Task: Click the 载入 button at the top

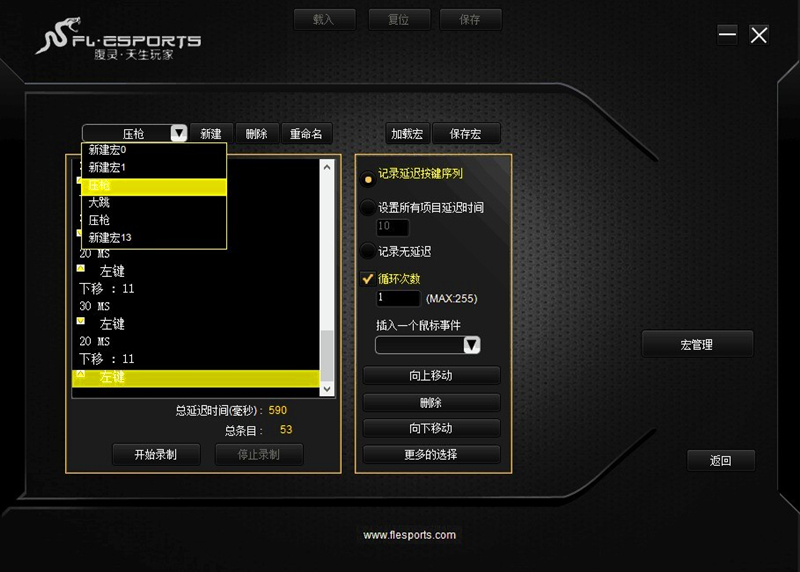Action: tap(324, 20)
